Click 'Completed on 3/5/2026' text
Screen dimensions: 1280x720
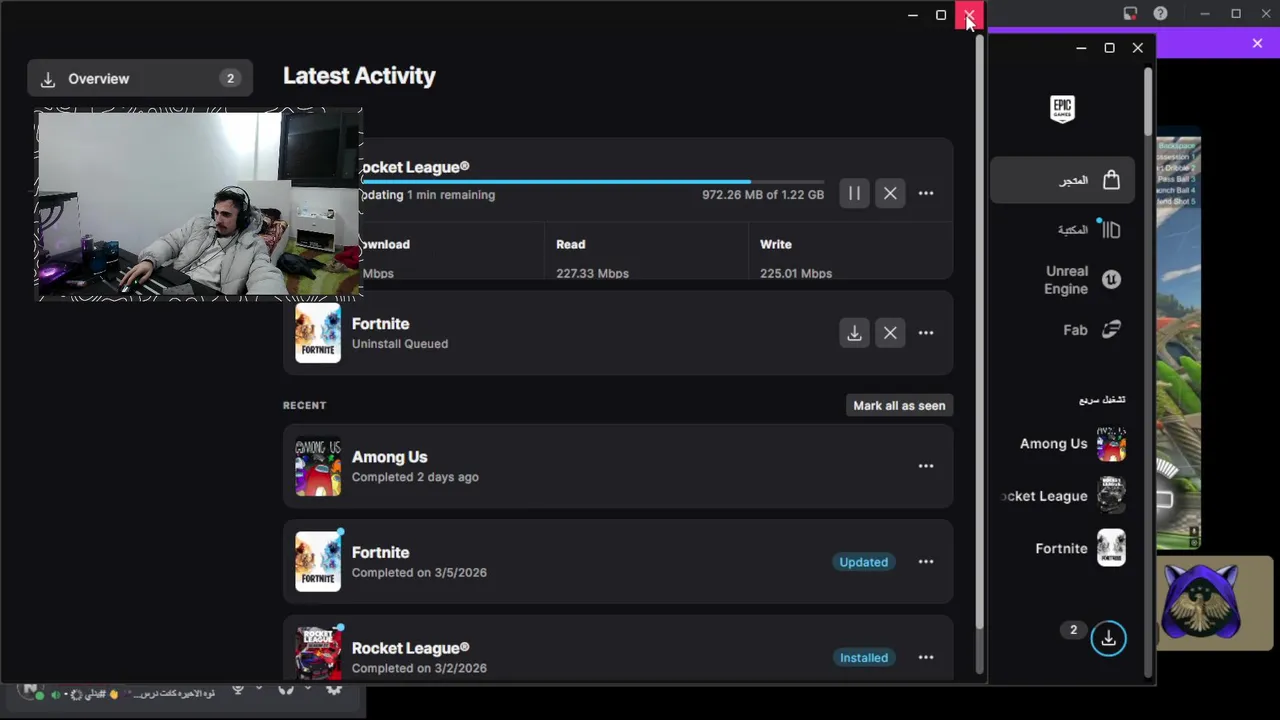click(419, 573)
